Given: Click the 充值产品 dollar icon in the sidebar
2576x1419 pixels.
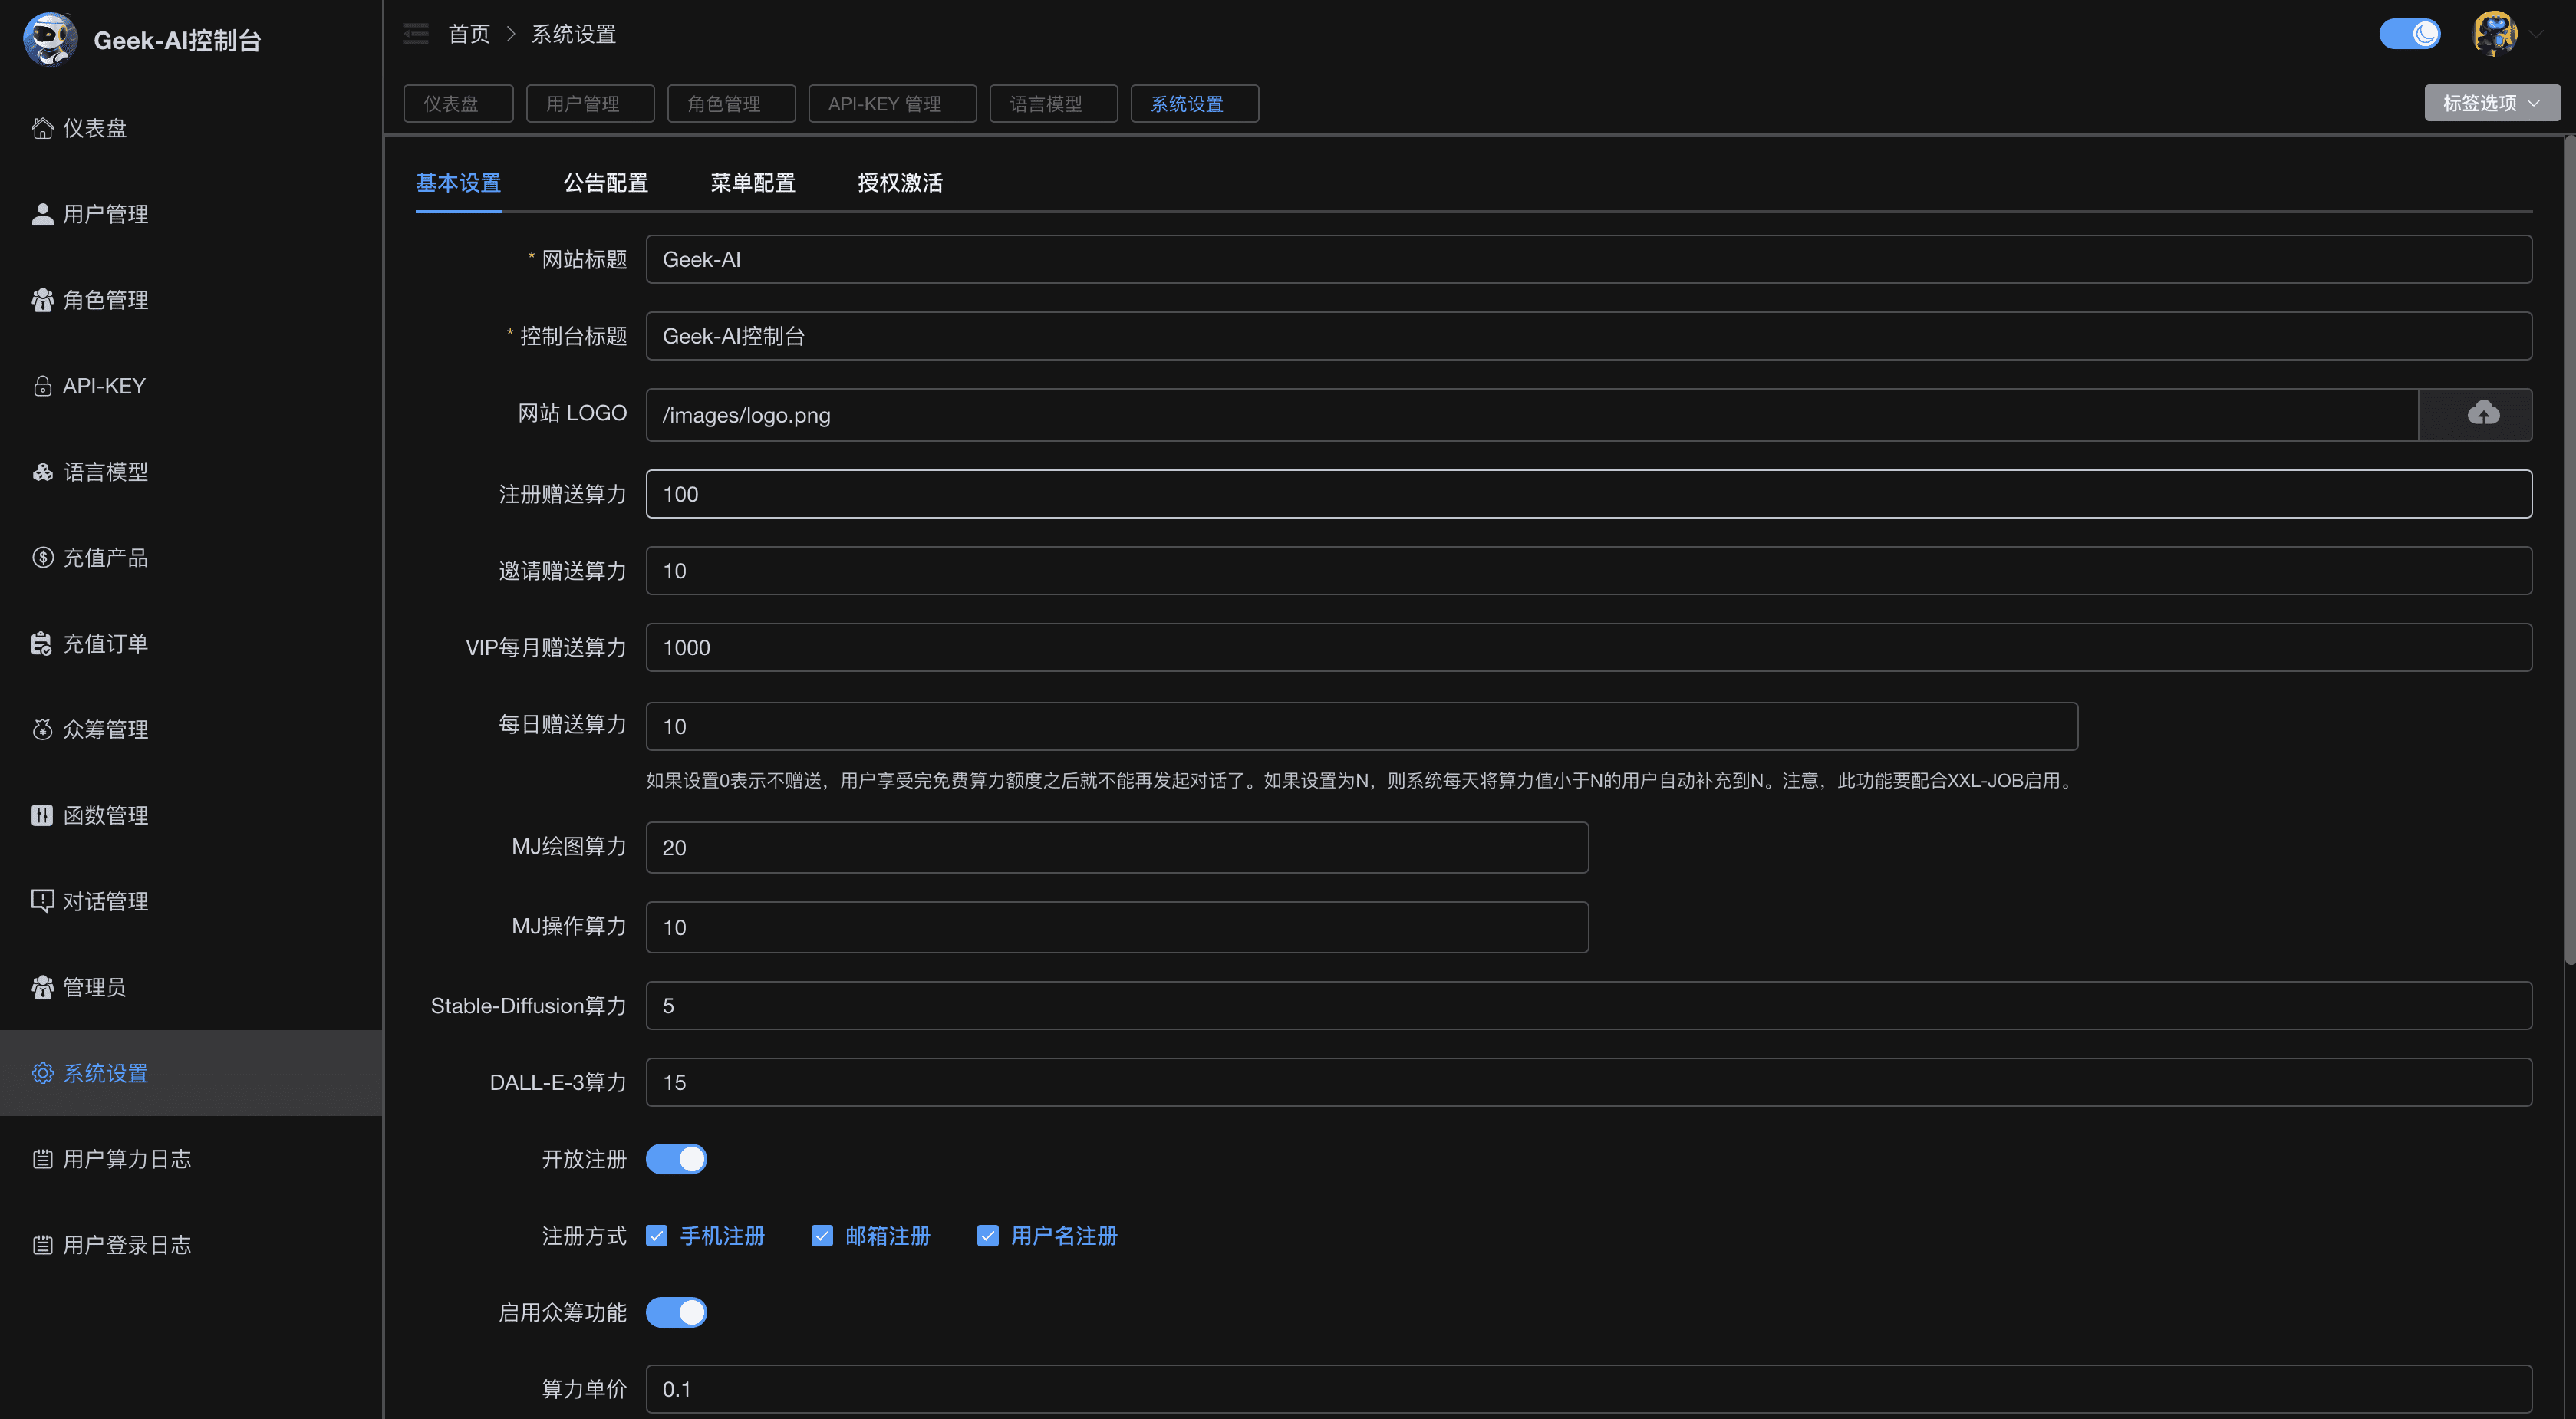Looking at the screenshot, I should click(x=42, y=557).
